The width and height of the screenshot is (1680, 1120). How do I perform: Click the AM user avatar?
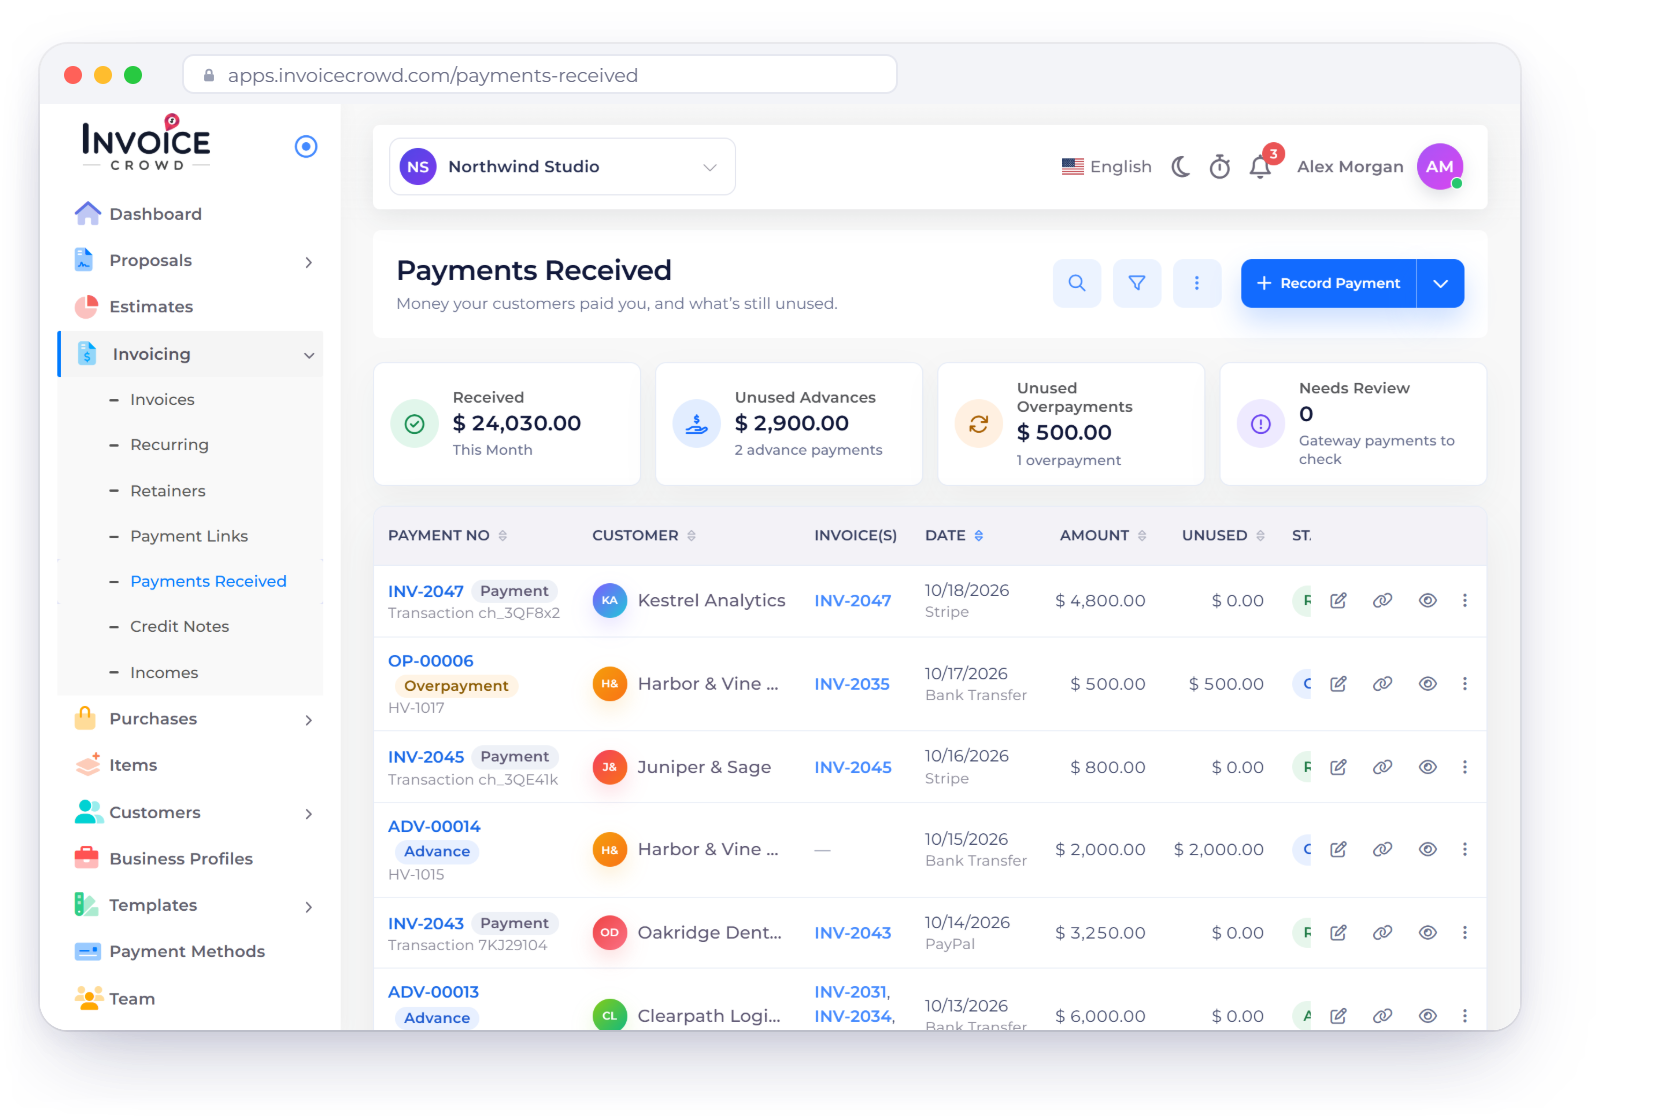(x=1440, y=167)
